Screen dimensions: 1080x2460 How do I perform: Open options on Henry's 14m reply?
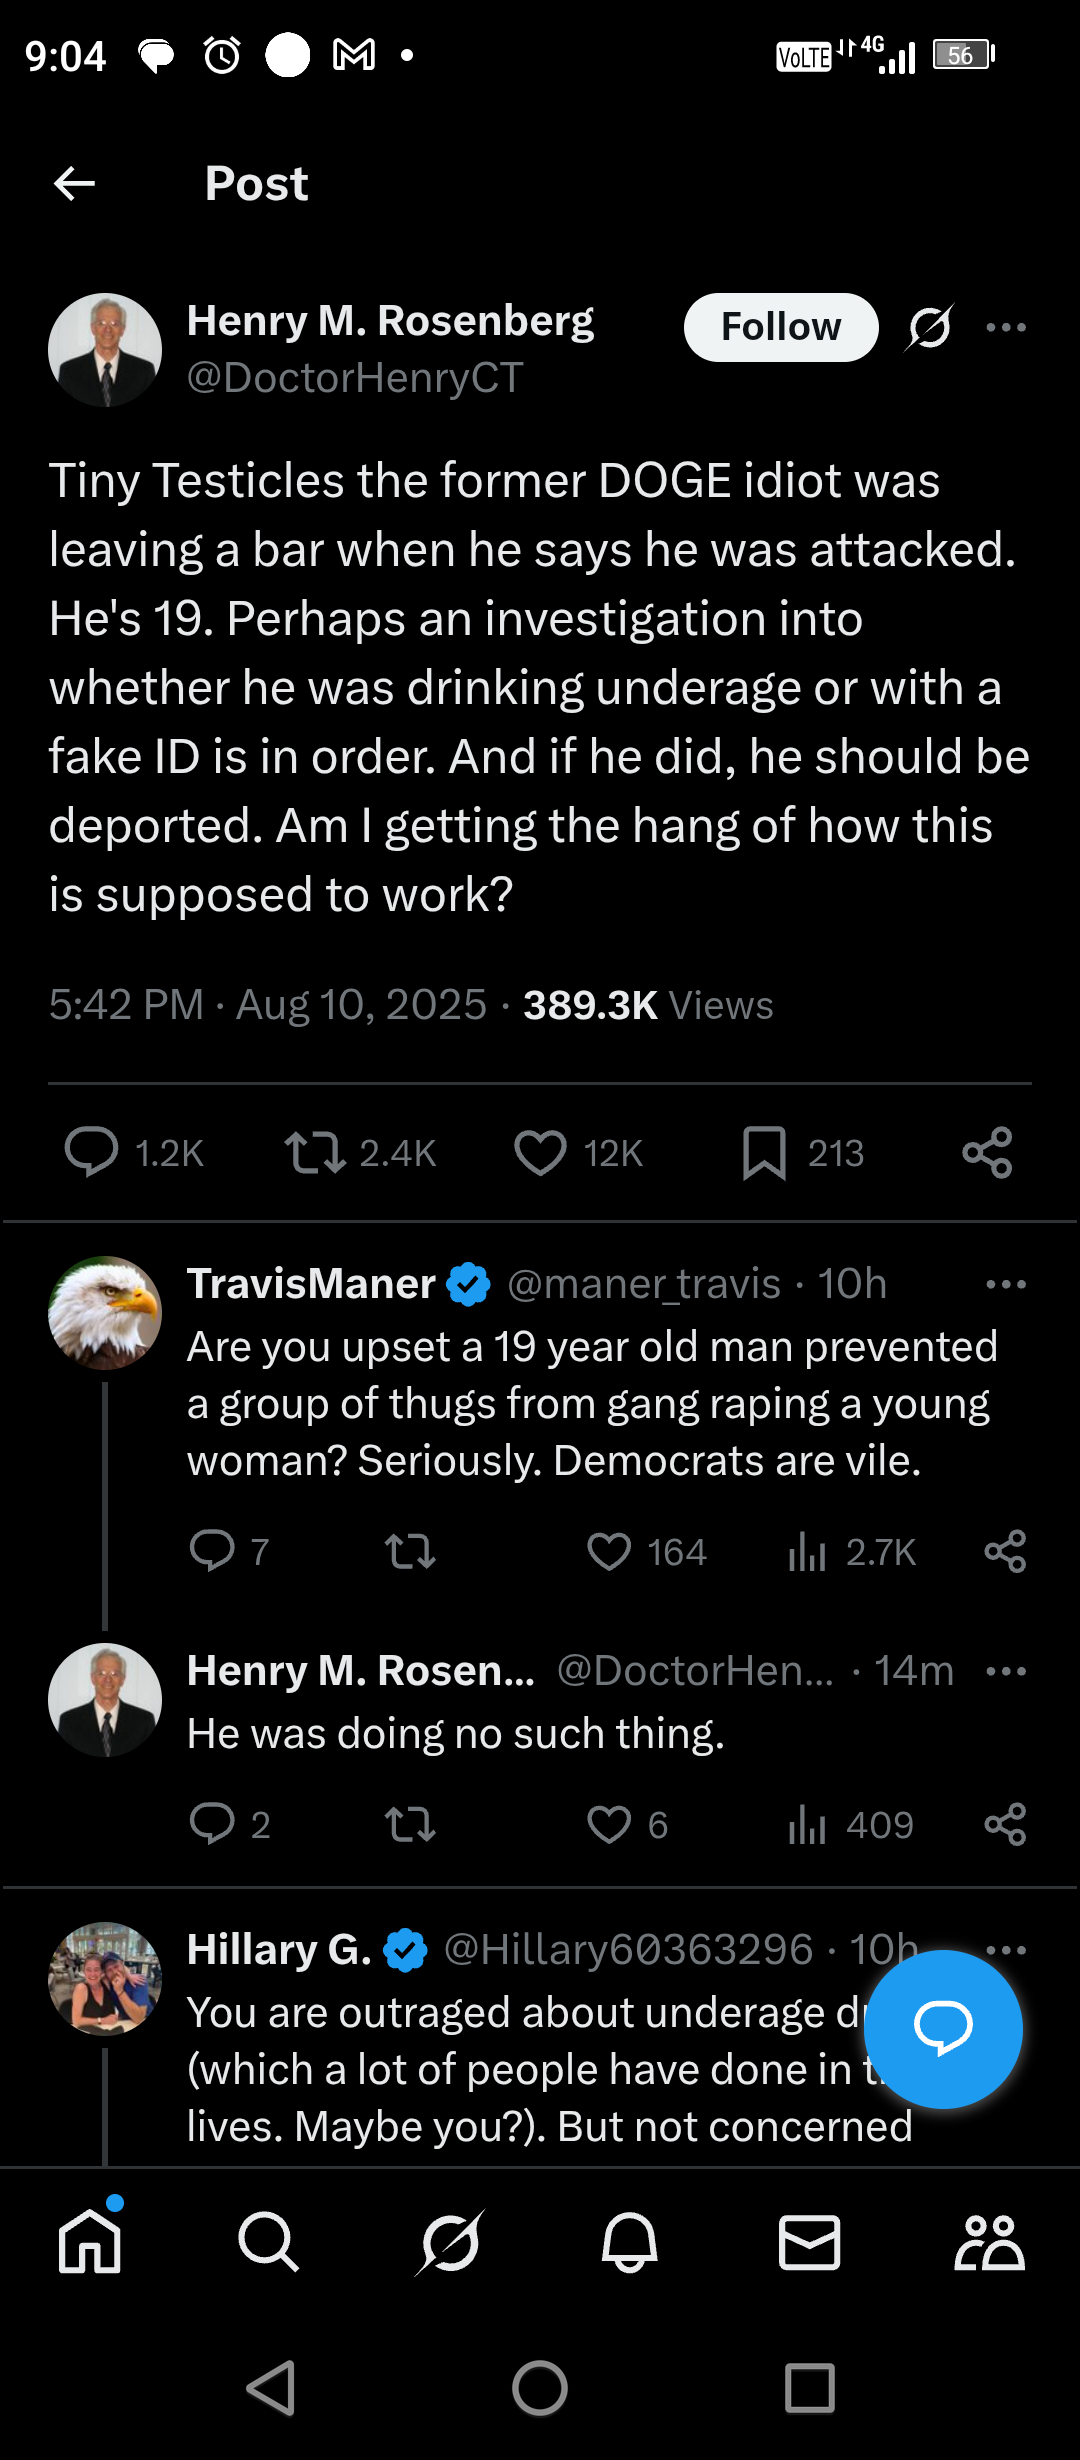(1006, 1671)
